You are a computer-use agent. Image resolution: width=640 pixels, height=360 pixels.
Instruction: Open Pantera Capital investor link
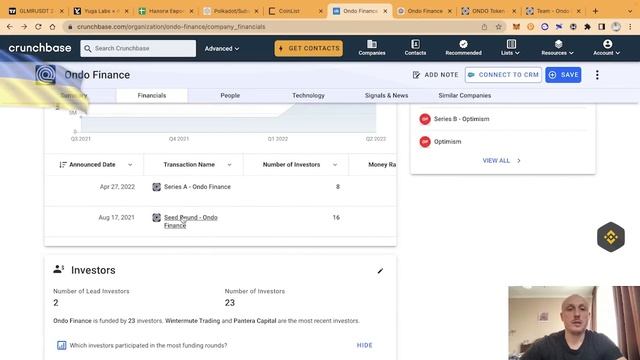(255, 321)
